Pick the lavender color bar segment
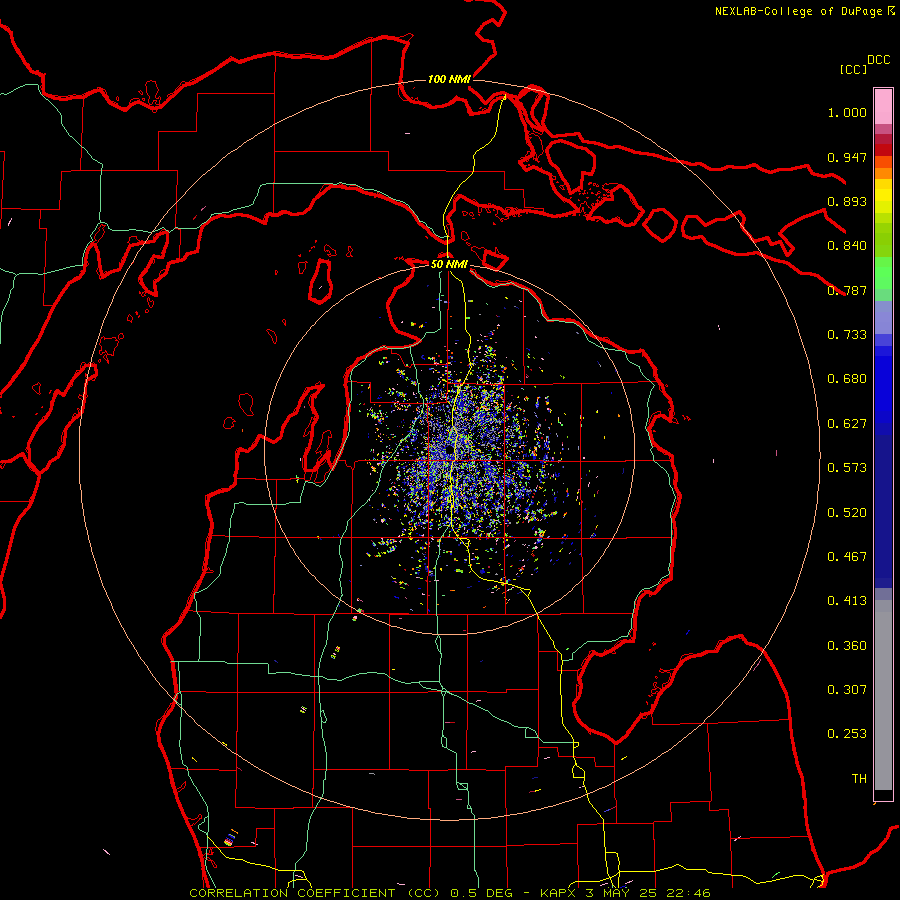Viewport: 900px width, 900px height. coord(883,318)
